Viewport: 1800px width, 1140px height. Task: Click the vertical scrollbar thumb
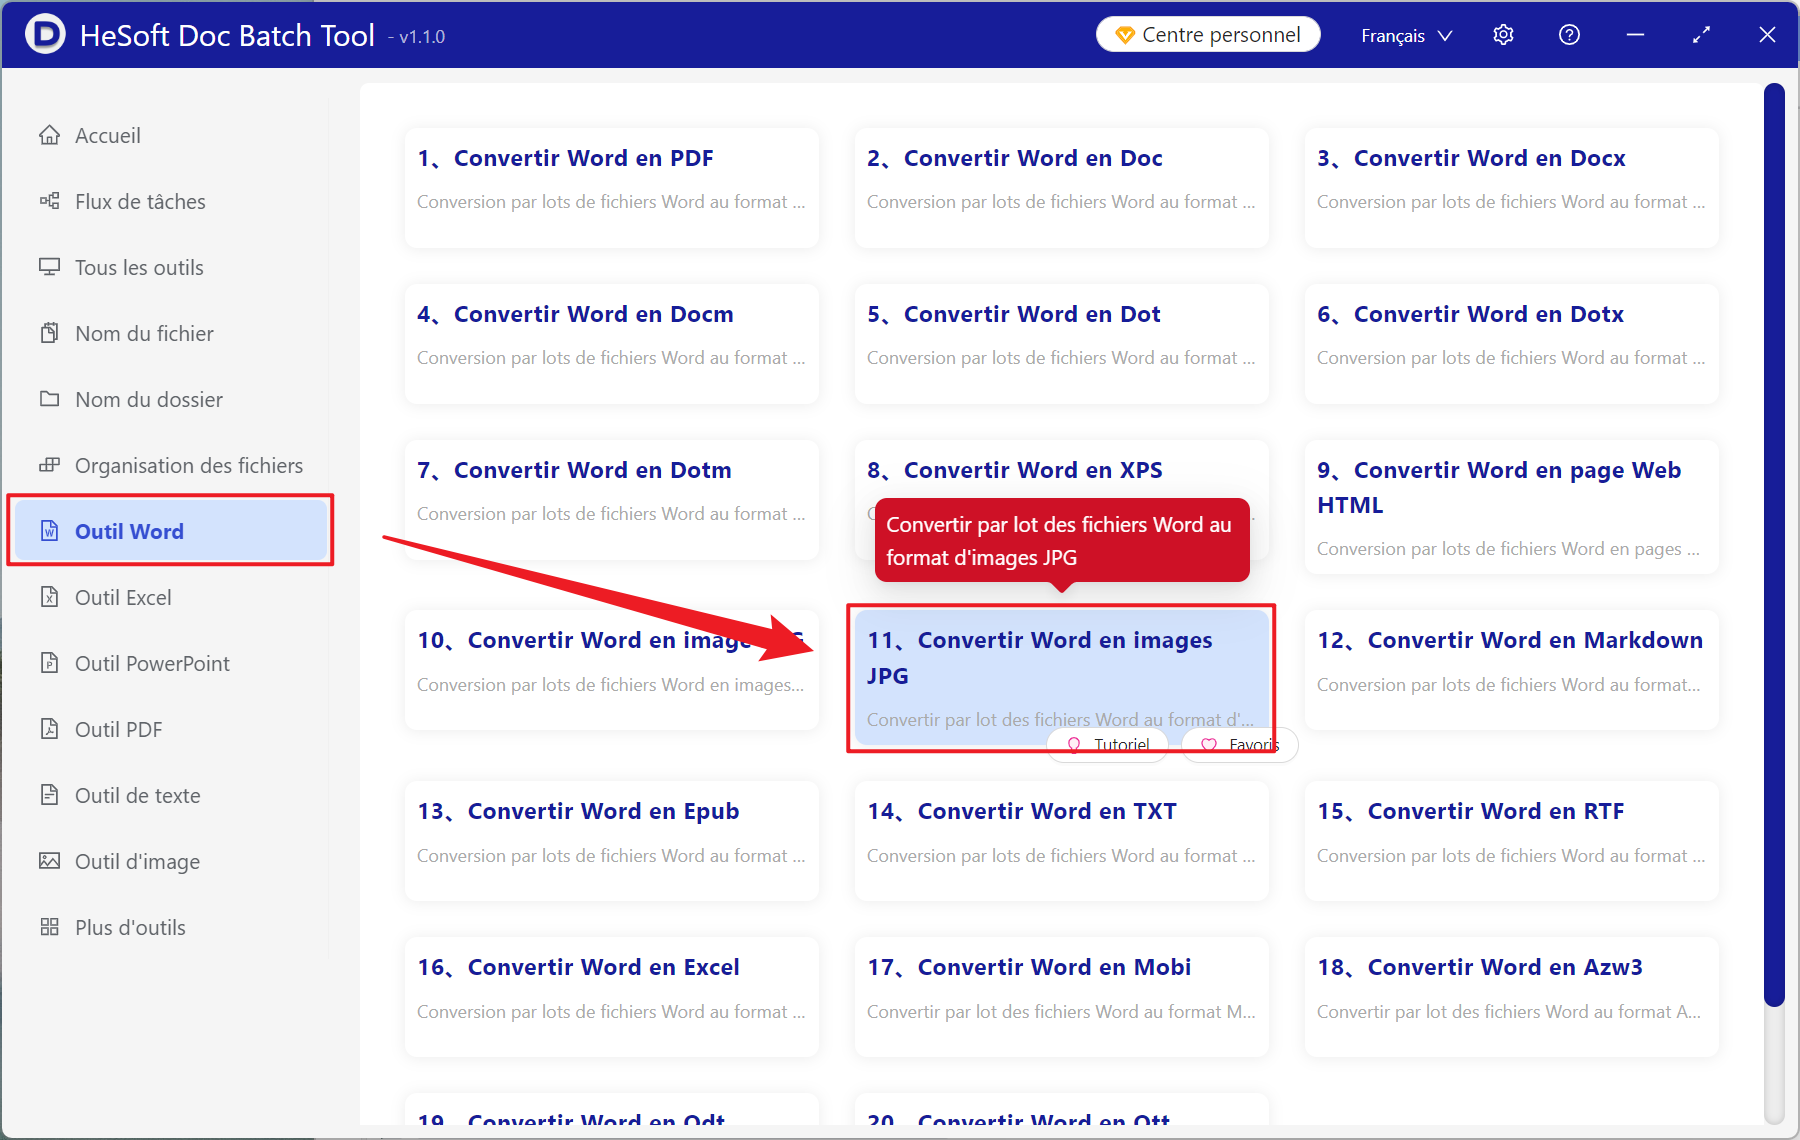click(1774, 545)
